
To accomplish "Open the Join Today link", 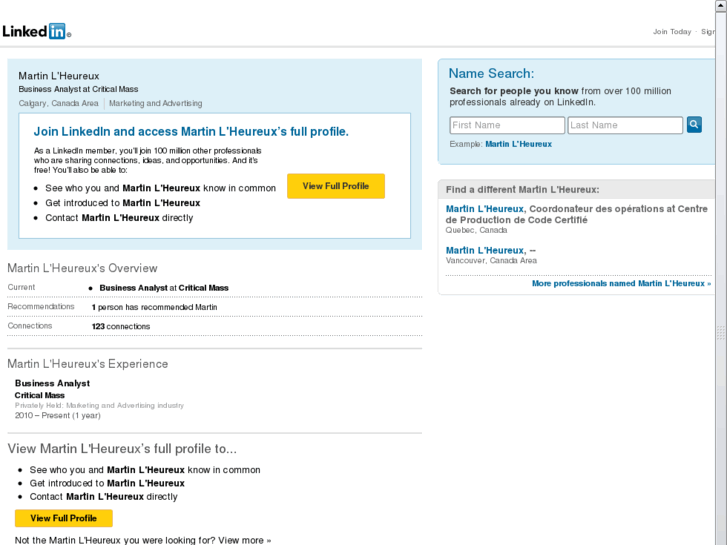I will (672, 32).
